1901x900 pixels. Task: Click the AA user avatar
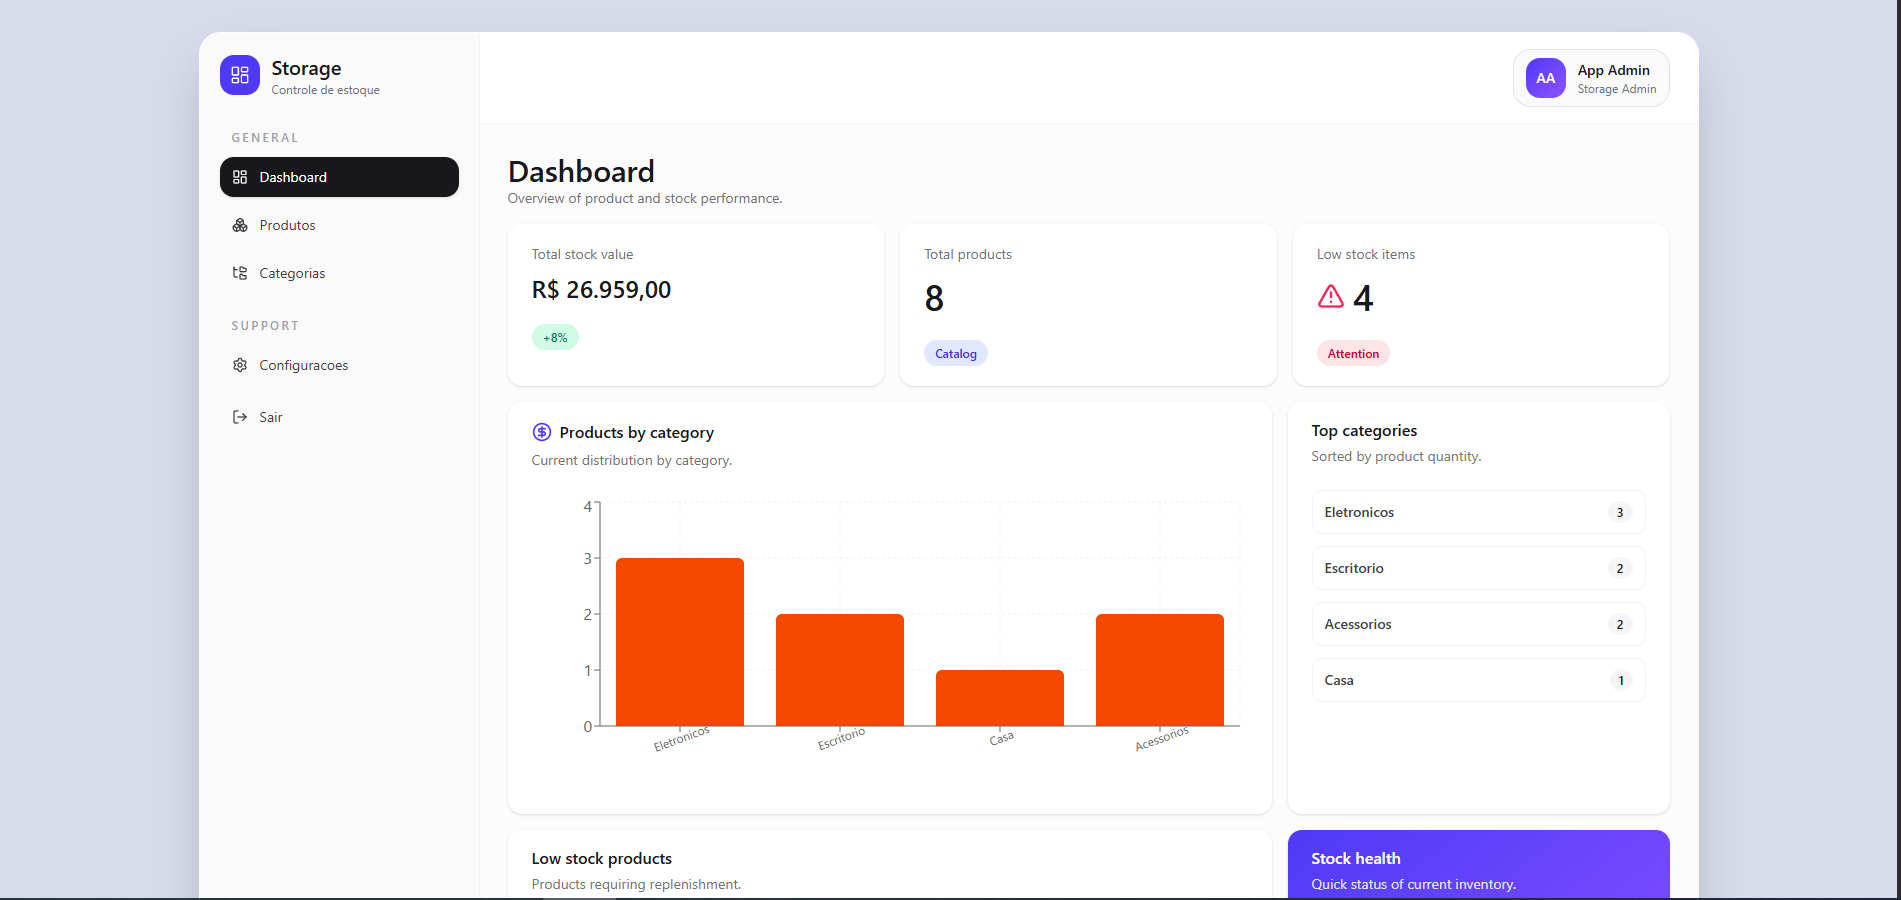[1545, 78]
